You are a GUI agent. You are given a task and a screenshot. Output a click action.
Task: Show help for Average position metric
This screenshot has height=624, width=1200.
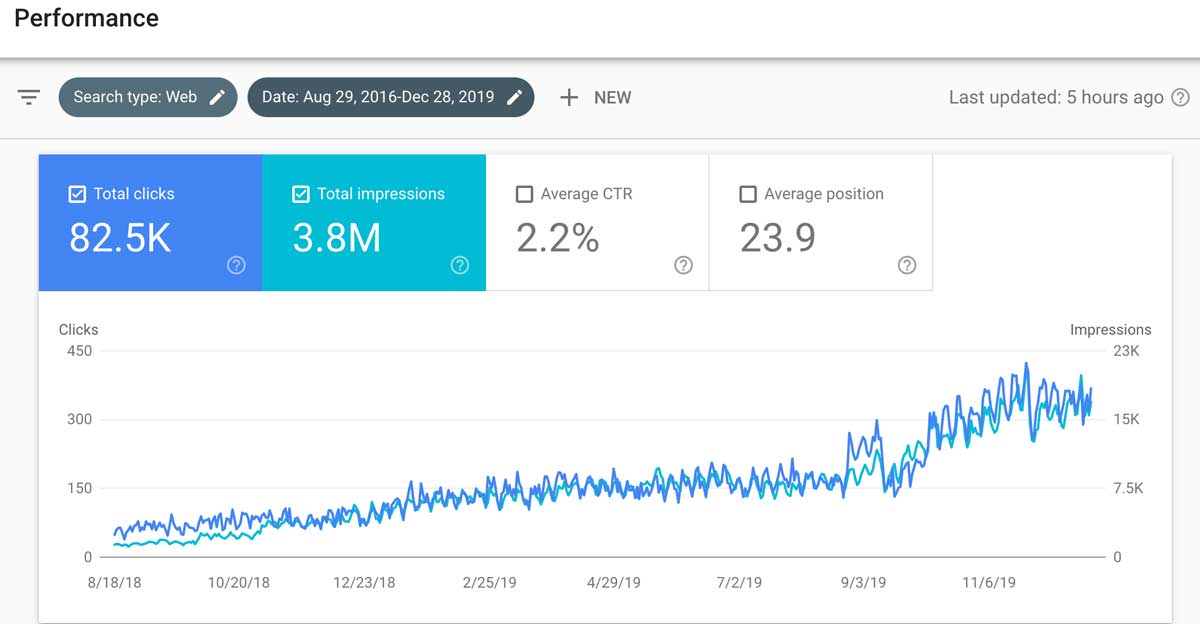[x=907, y=265]
